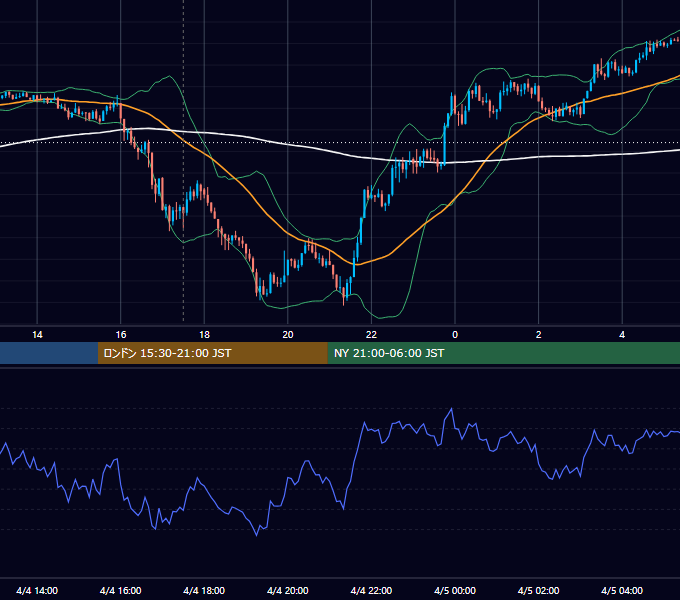Screen dimensions: 680x600
Task: Click the blue session bar before London
Action: (49, 353)
